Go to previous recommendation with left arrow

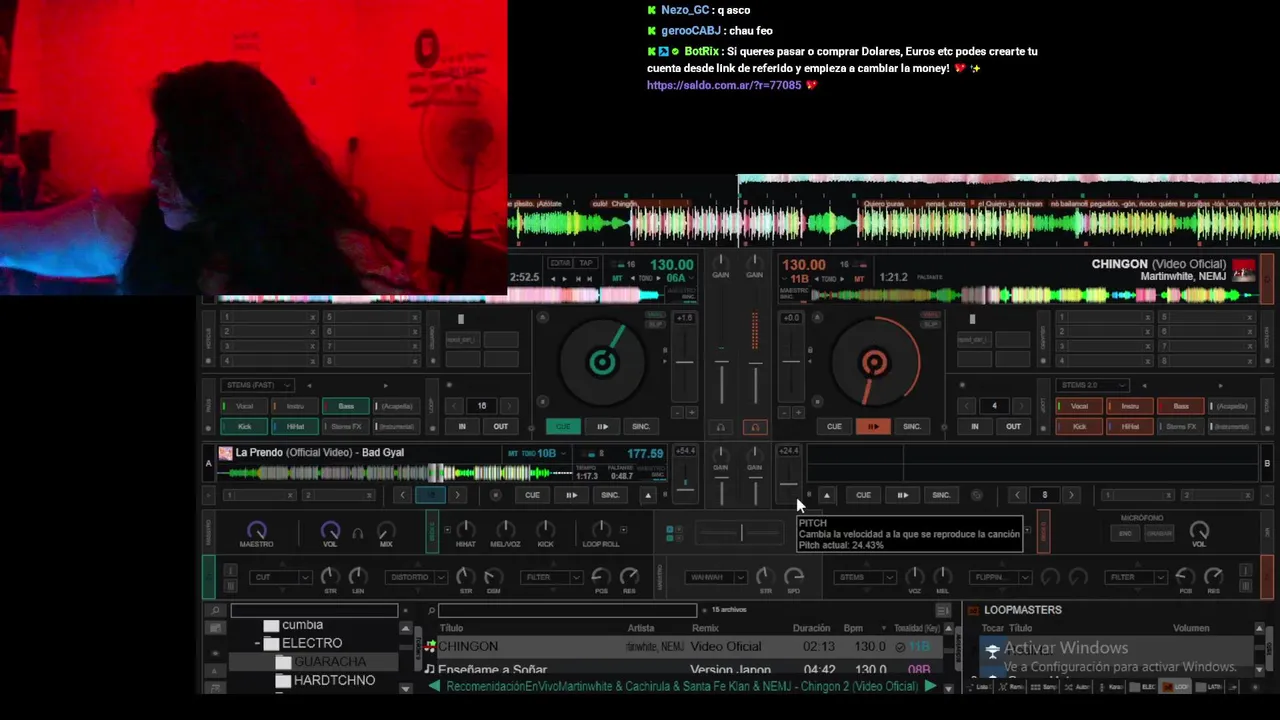434,686
